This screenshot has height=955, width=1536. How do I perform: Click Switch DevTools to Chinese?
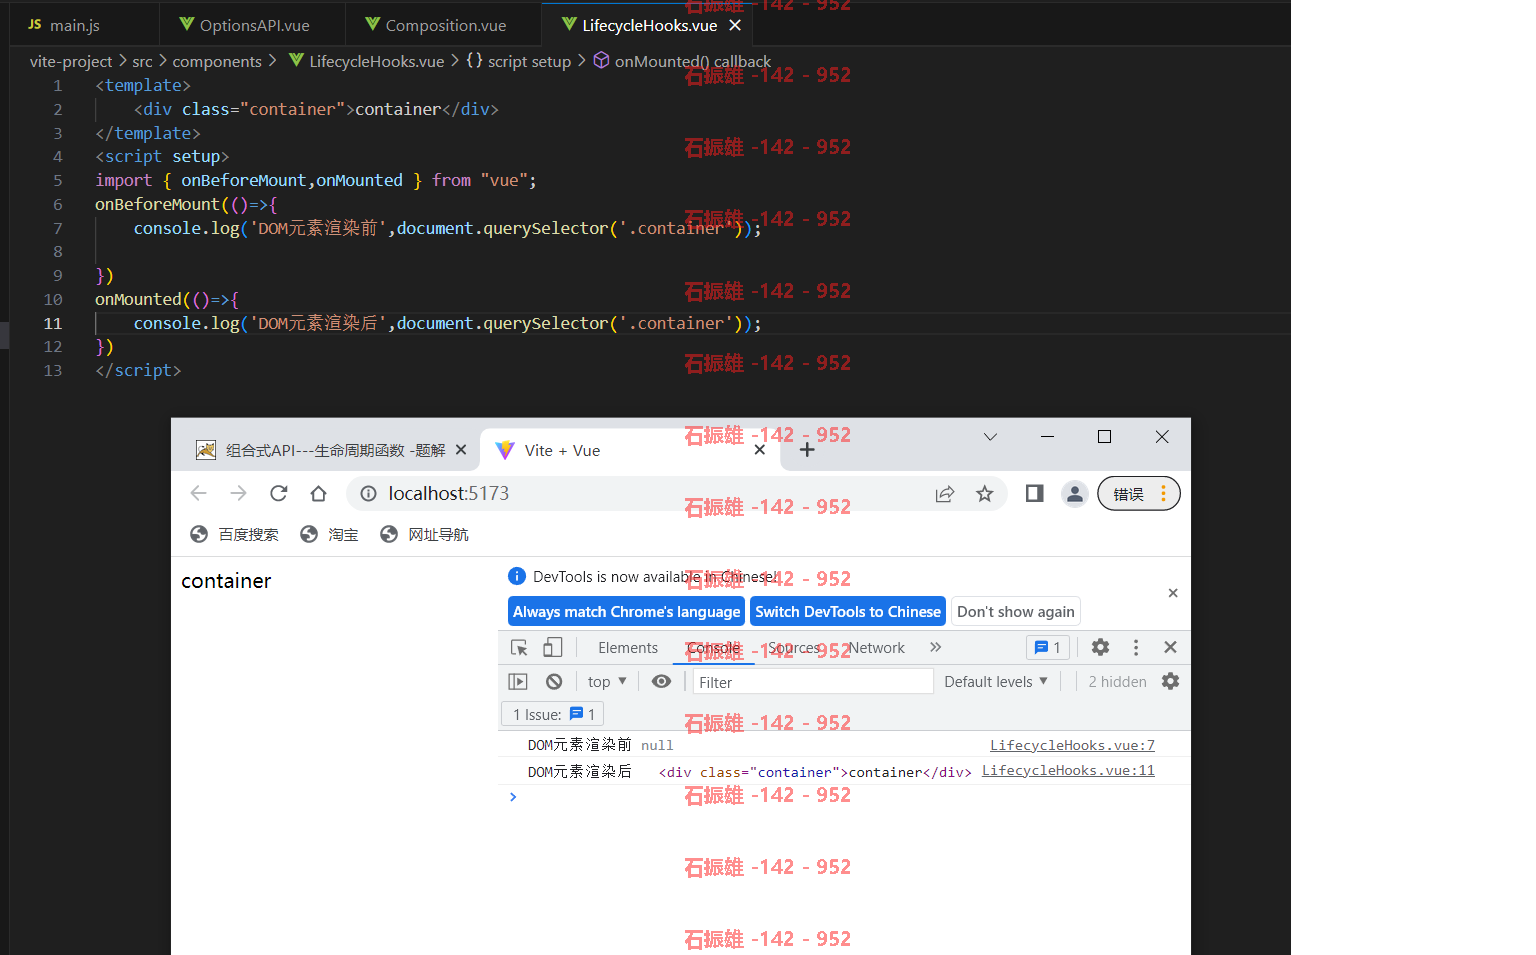[848, 611]
